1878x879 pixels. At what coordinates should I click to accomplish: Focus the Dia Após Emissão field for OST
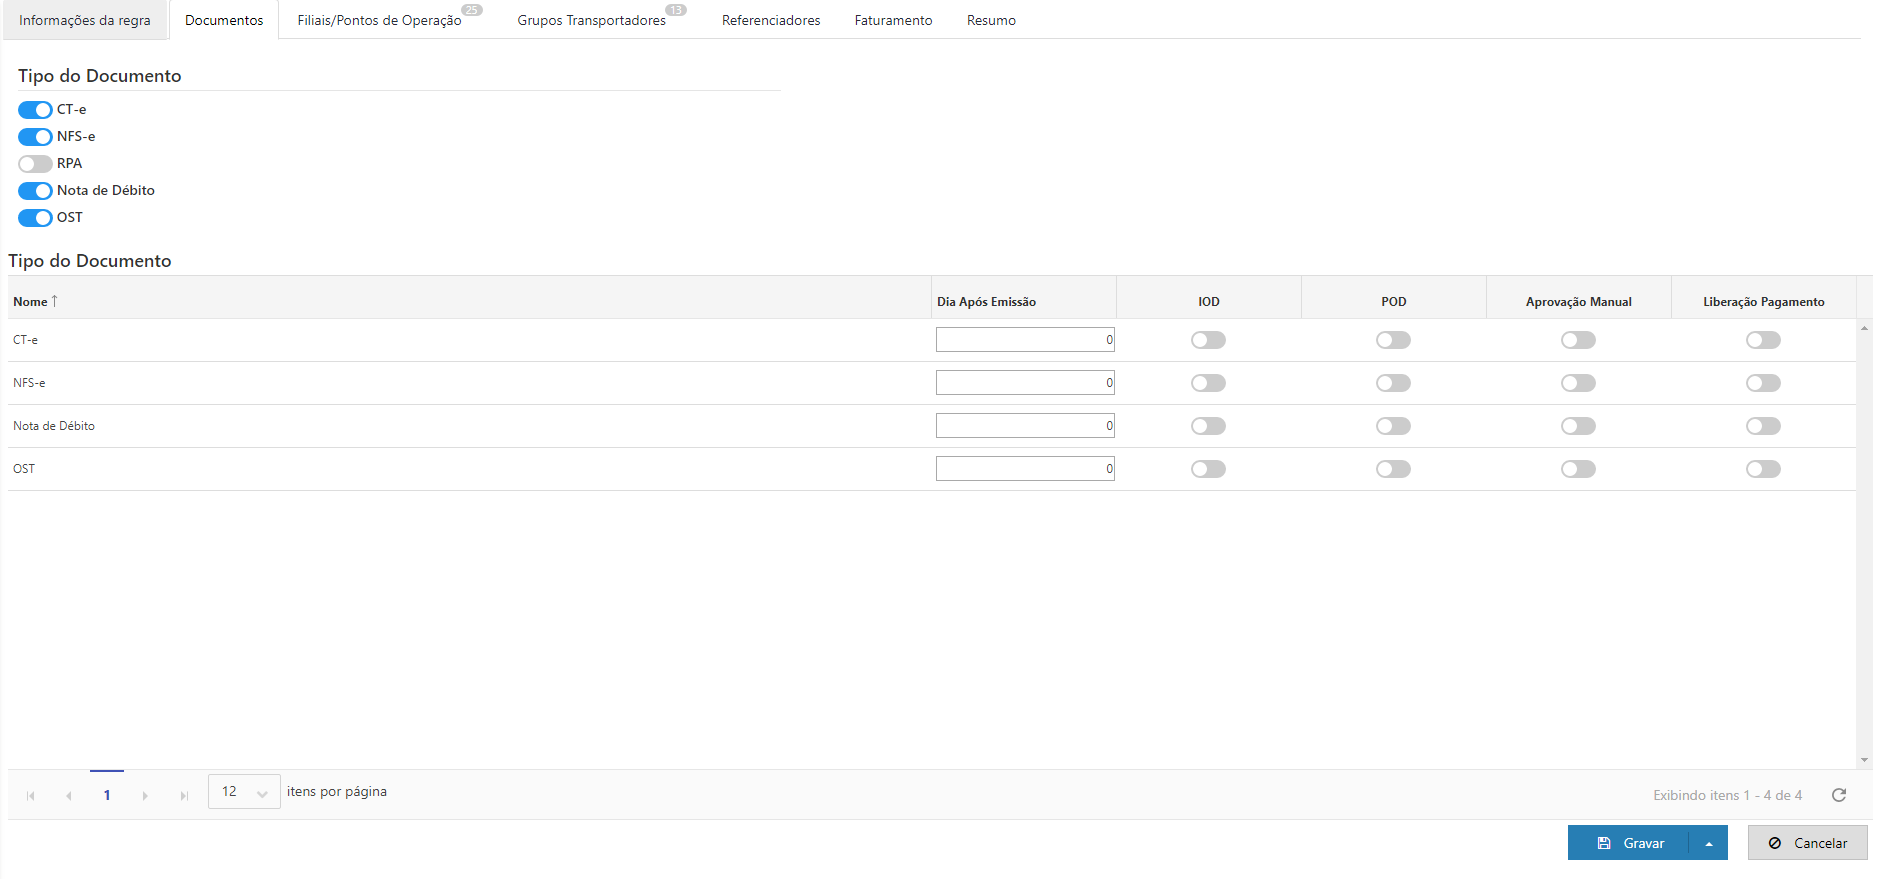click(1025, 469)
